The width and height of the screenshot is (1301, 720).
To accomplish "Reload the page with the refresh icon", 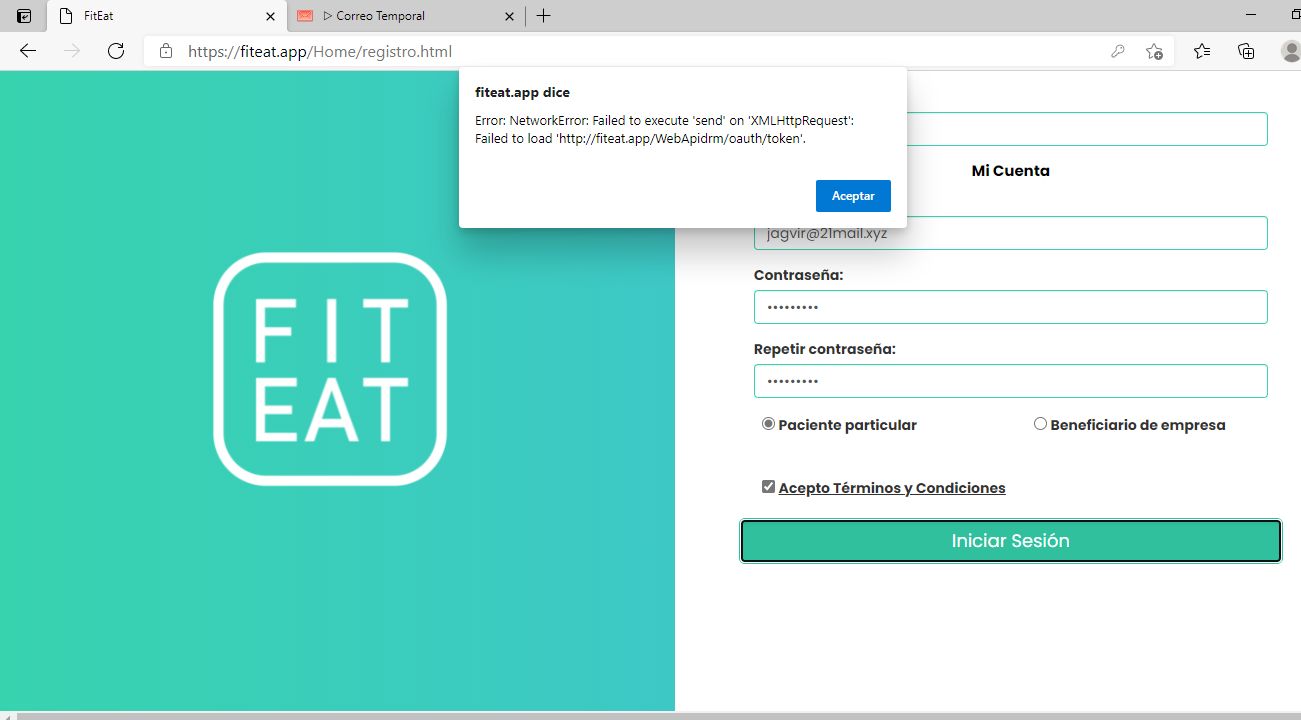I will (x=115, y=51).
